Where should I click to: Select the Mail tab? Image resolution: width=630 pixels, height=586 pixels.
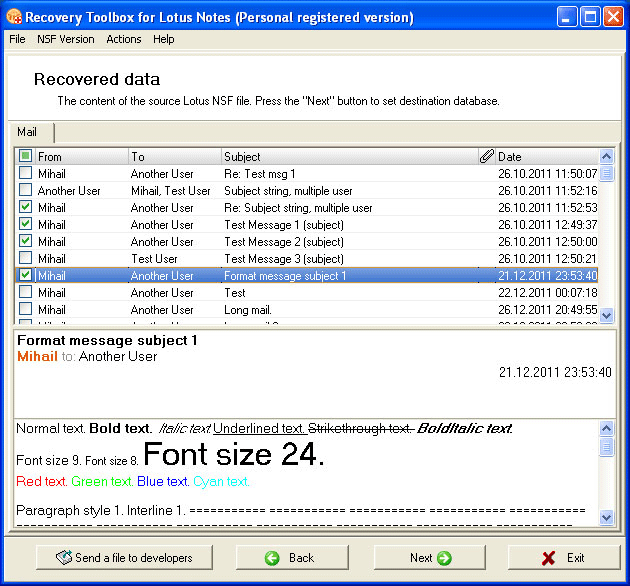31,132
